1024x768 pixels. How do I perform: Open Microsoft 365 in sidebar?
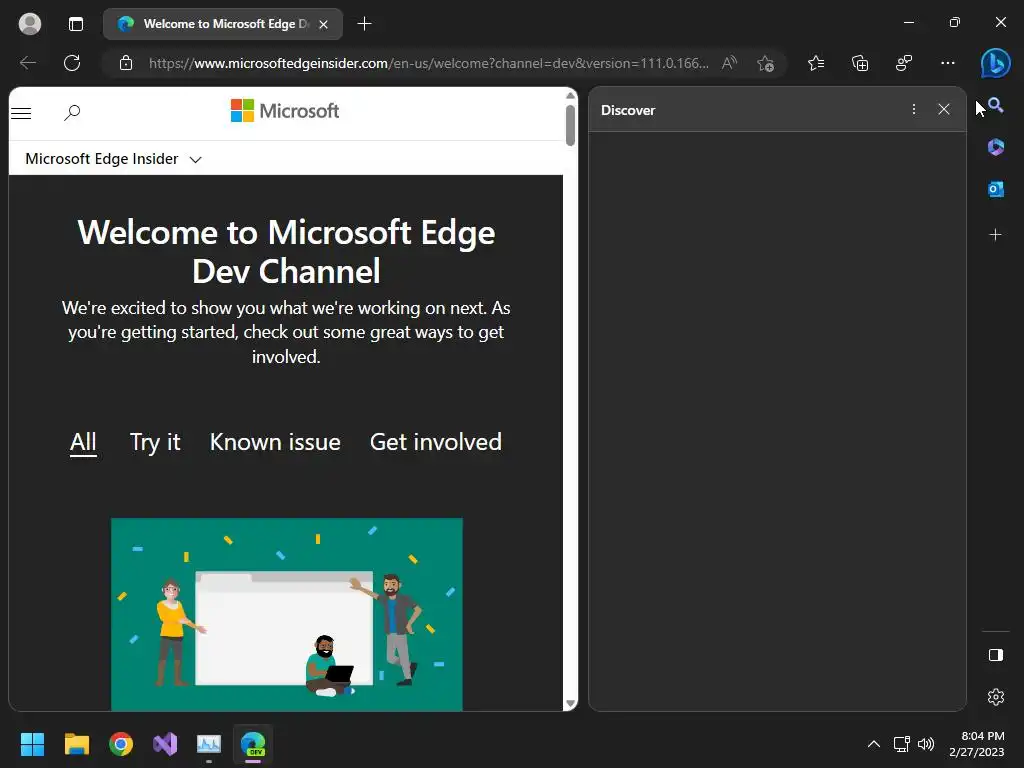tap(995, 147)
